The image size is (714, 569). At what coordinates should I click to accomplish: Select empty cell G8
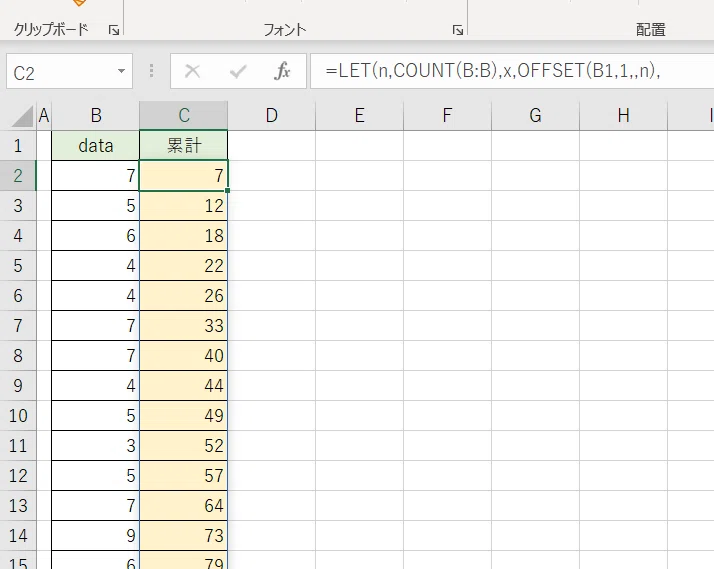(535, 356)
